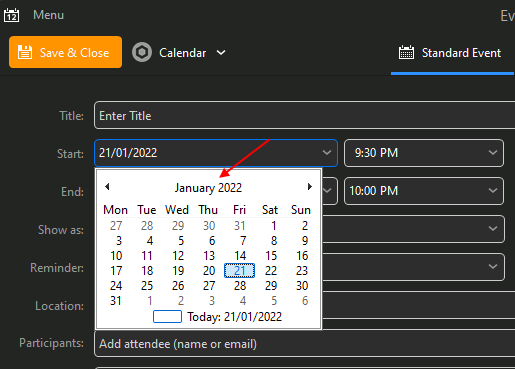This screenshot has width=515, height=369.
Task: Select January 23 in the calendar
Action: pyautogui.click(x=302, y=271)
